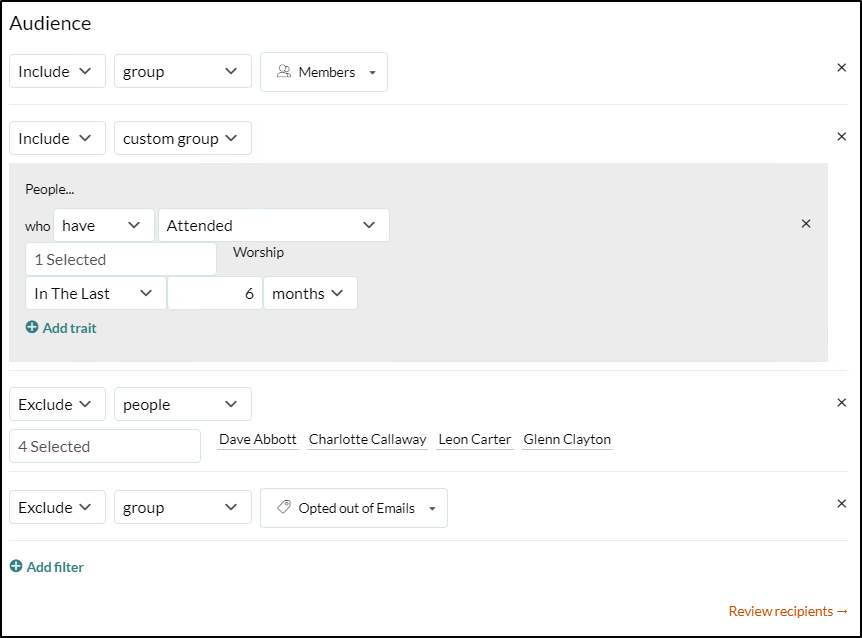
Task: Remove the Exclude people filter row
Action: (841, 402)
